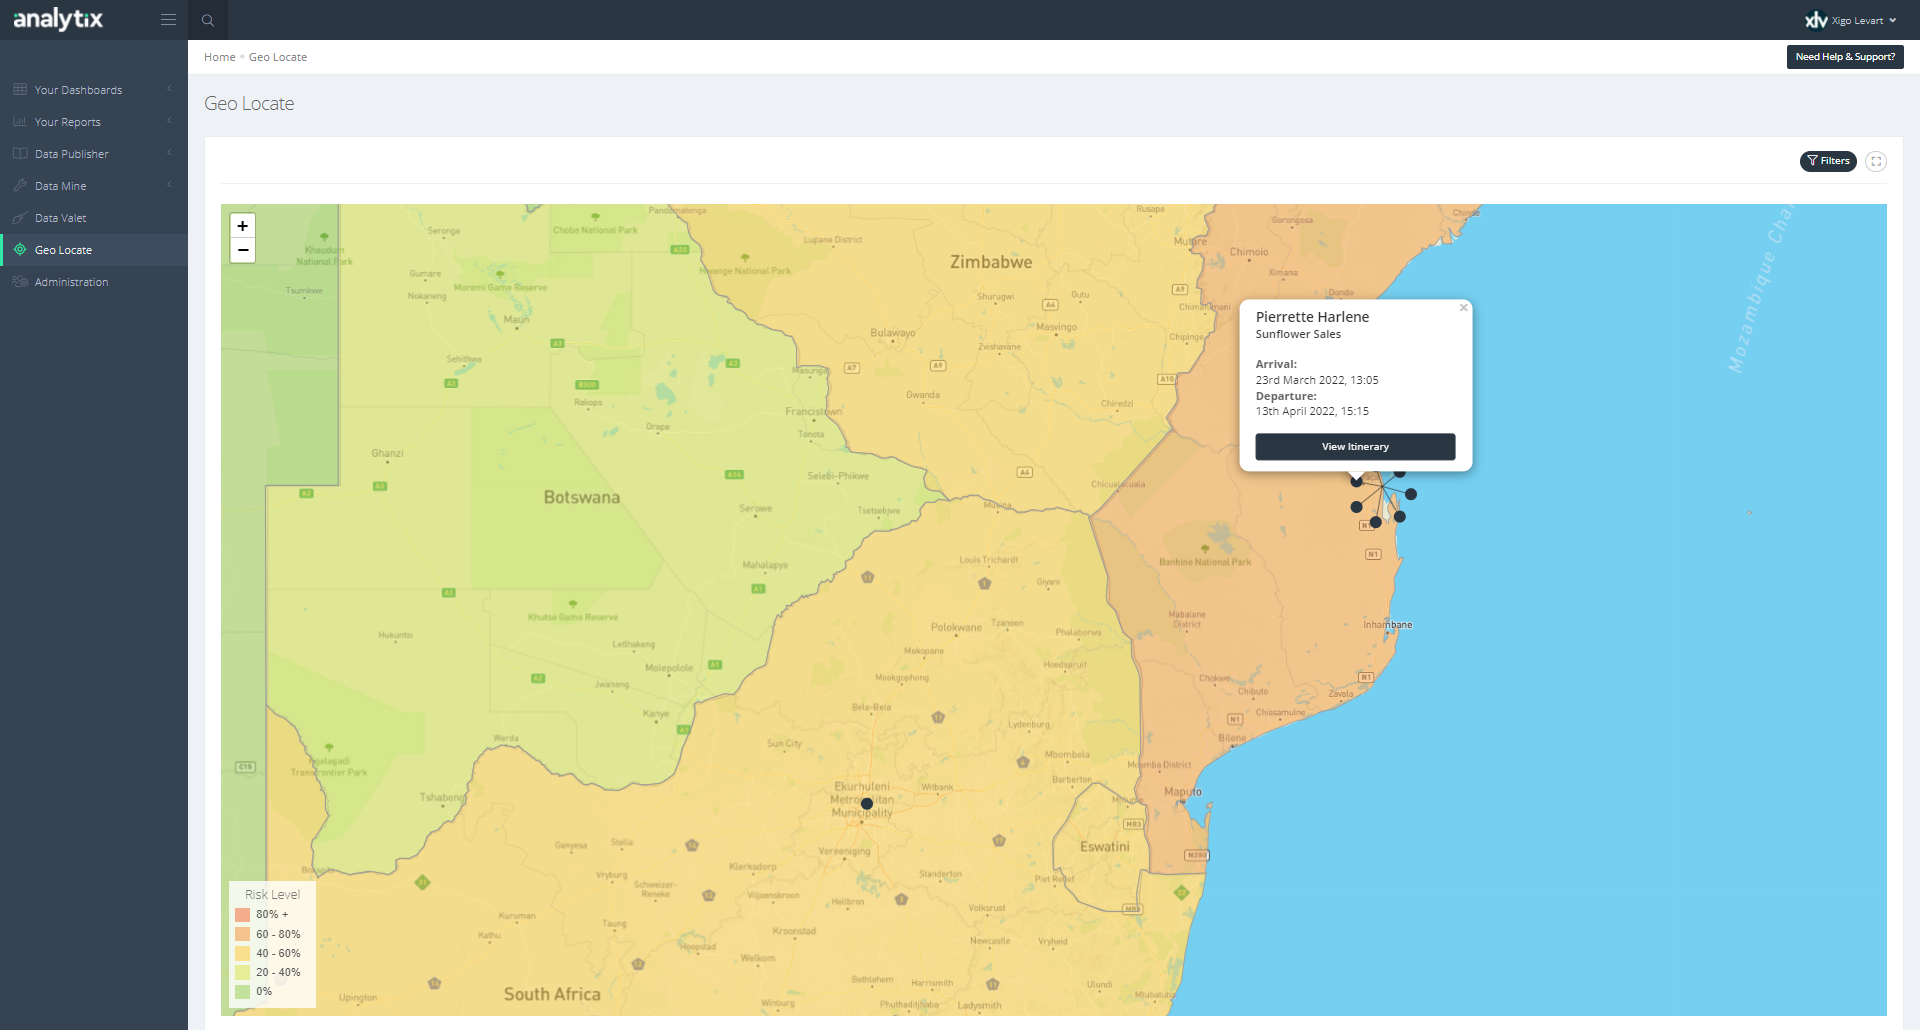
Task: Open Data Publisher menu
Action: (x=94, y=154)
